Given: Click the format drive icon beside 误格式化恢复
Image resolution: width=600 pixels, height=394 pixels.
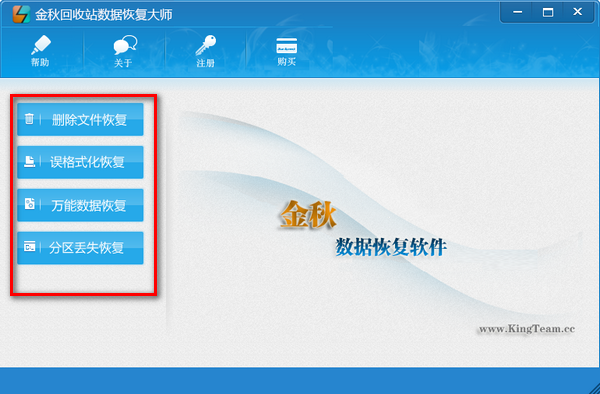Looking at the screenshot, I should click(x=29, y=161).
